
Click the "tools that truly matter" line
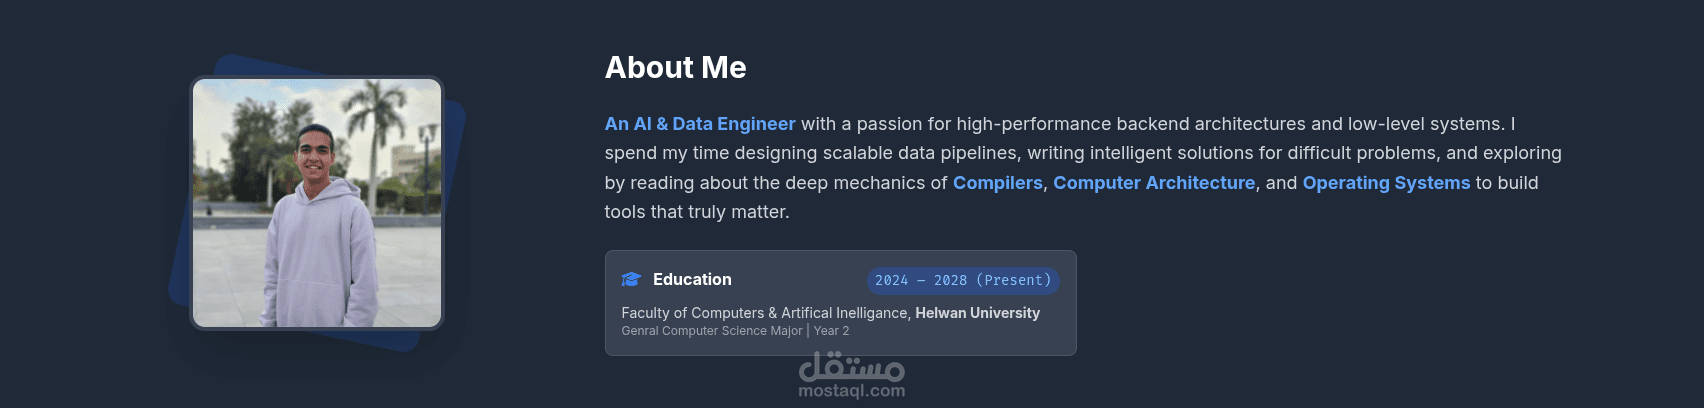tap(697, 212)
